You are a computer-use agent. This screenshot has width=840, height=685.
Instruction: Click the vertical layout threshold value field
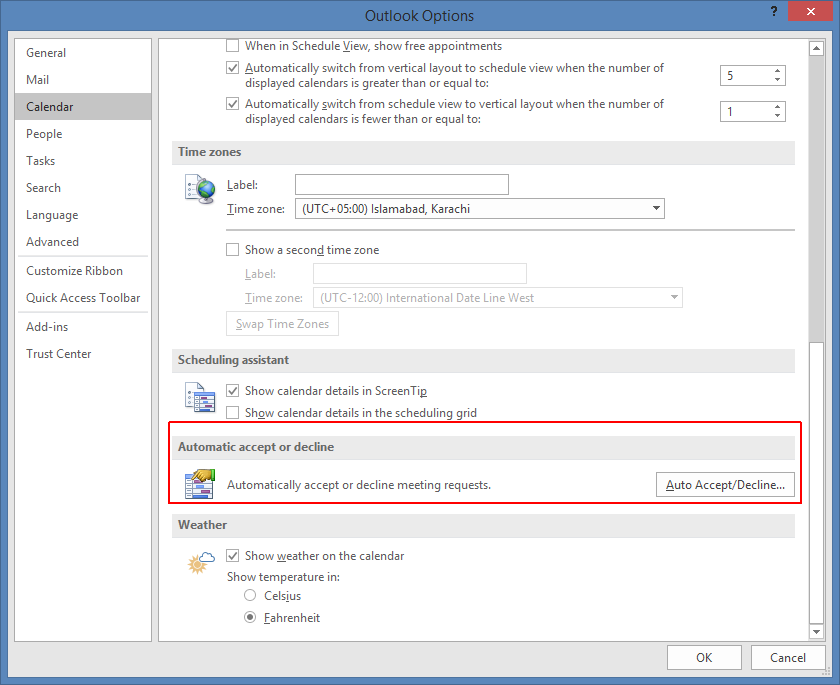pos(746,111)
